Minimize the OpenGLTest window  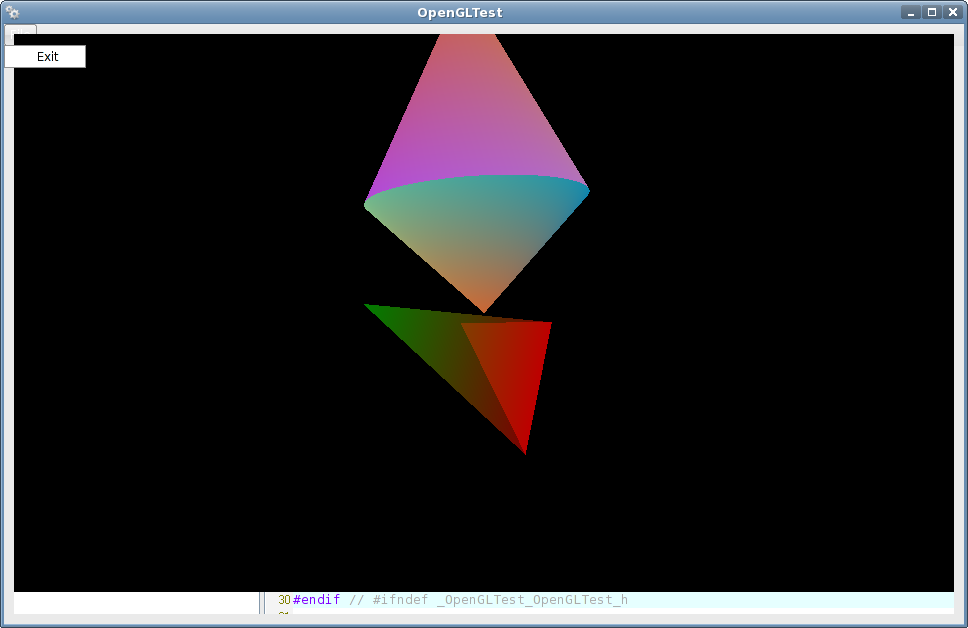click(911, 13)
